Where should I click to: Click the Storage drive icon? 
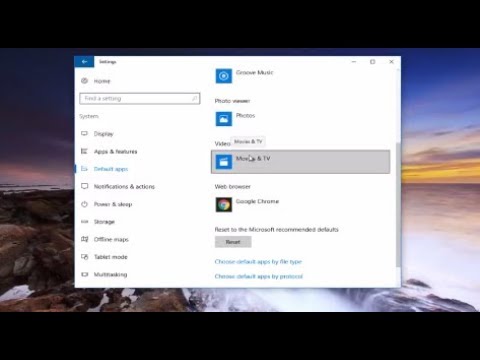click(84, 221)
